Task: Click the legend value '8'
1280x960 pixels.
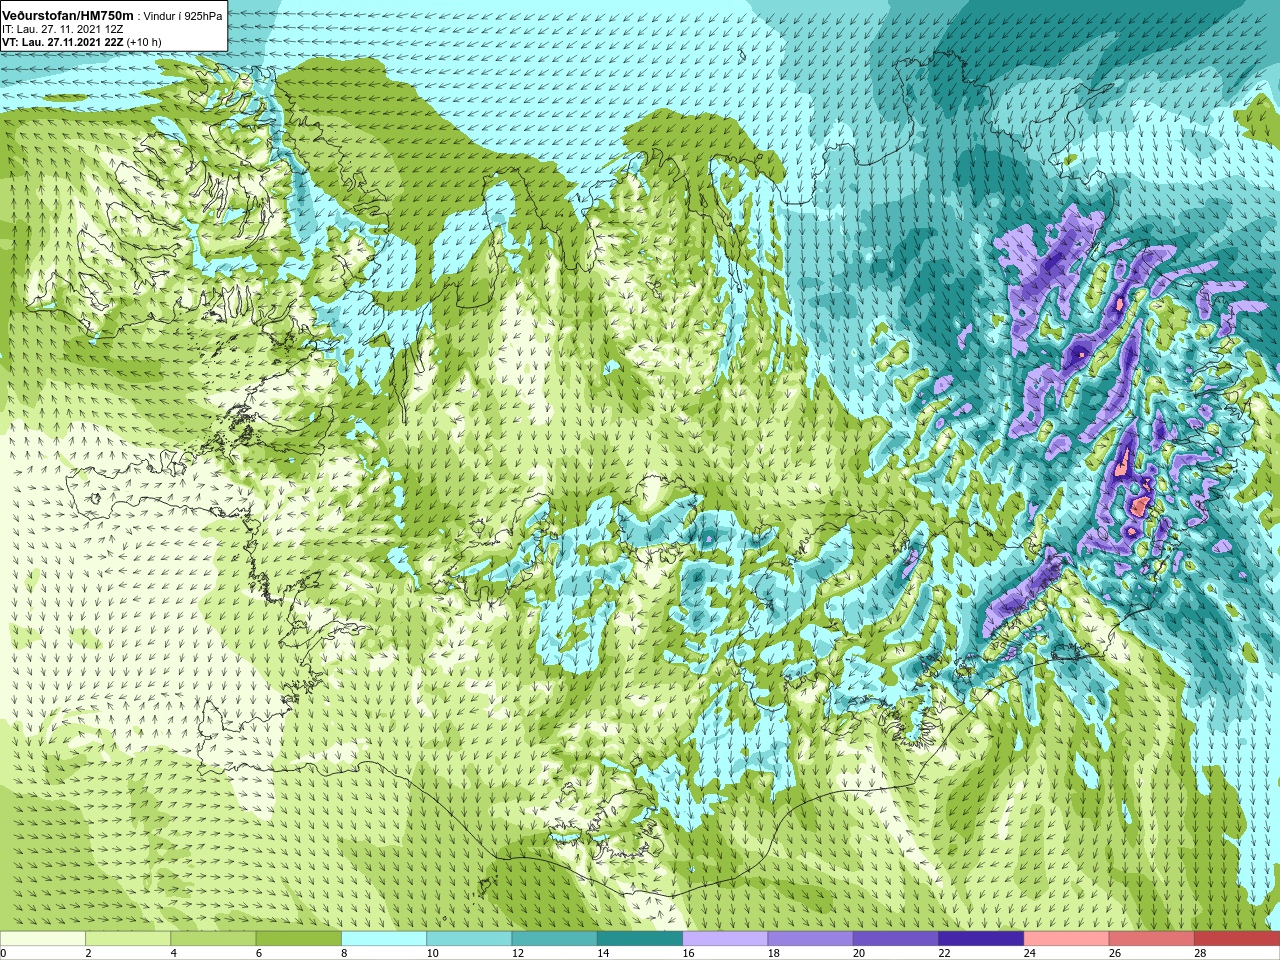Action: [x=344, y=953]
